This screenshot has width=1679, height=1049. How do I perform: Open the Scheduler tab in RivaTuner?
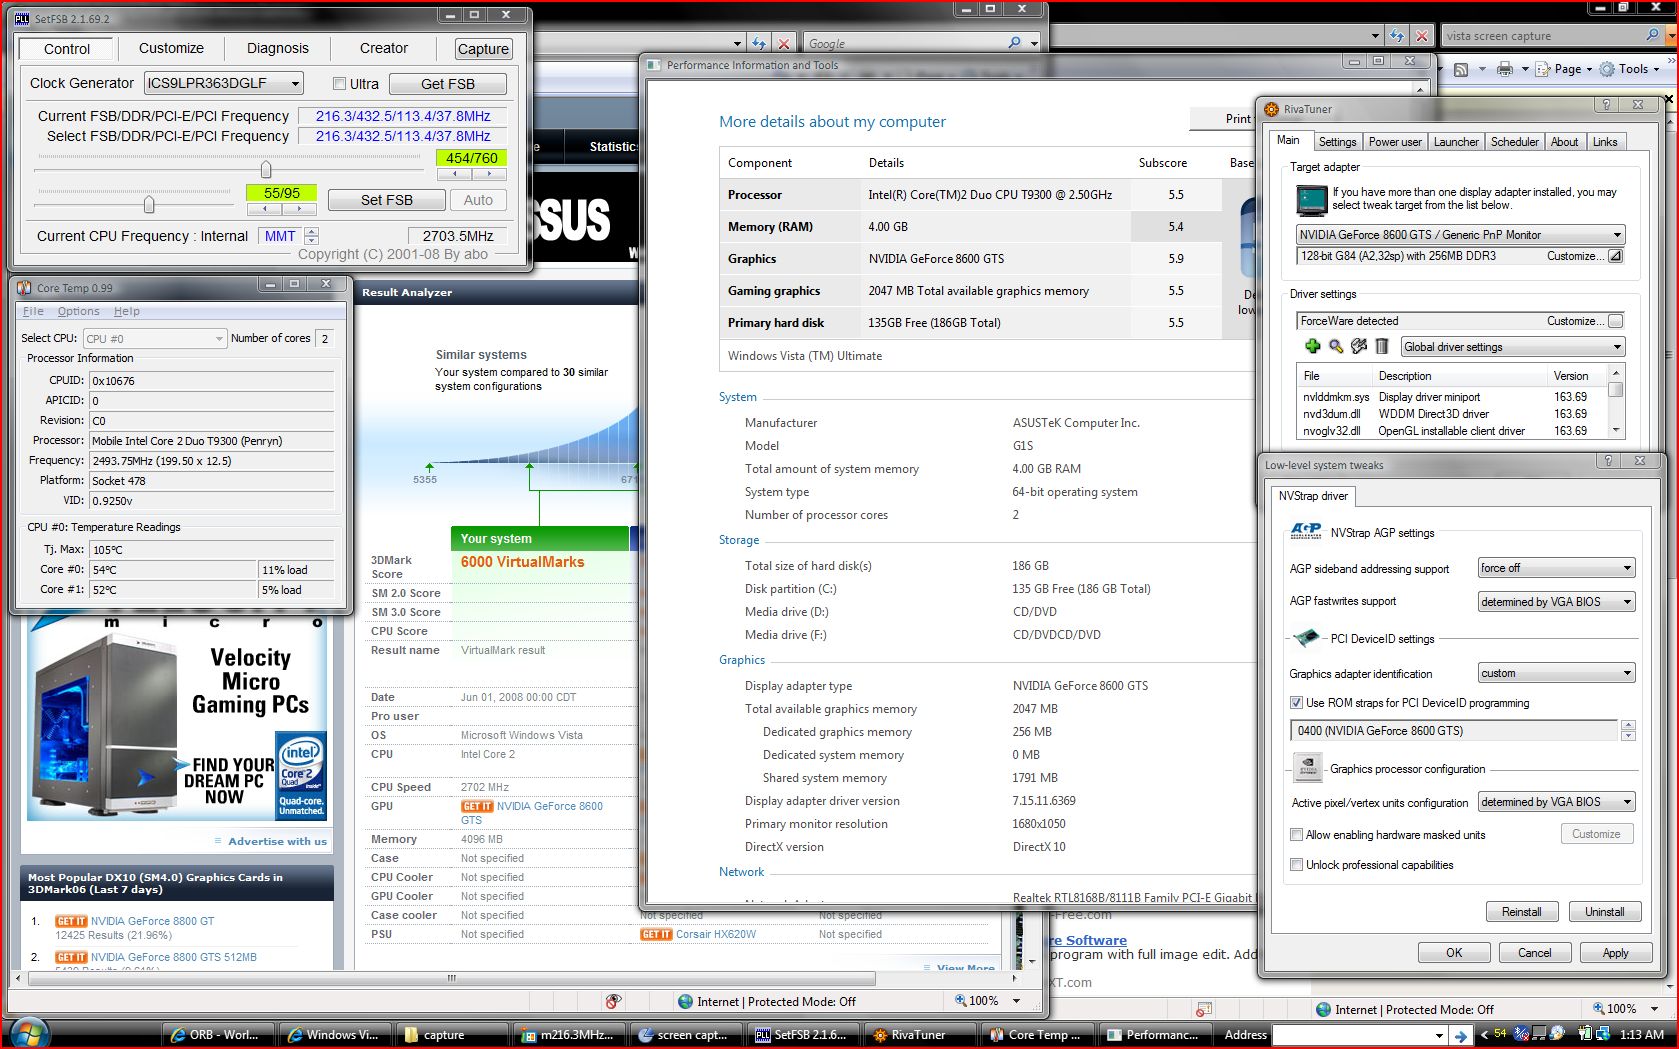click(1514, 142)
